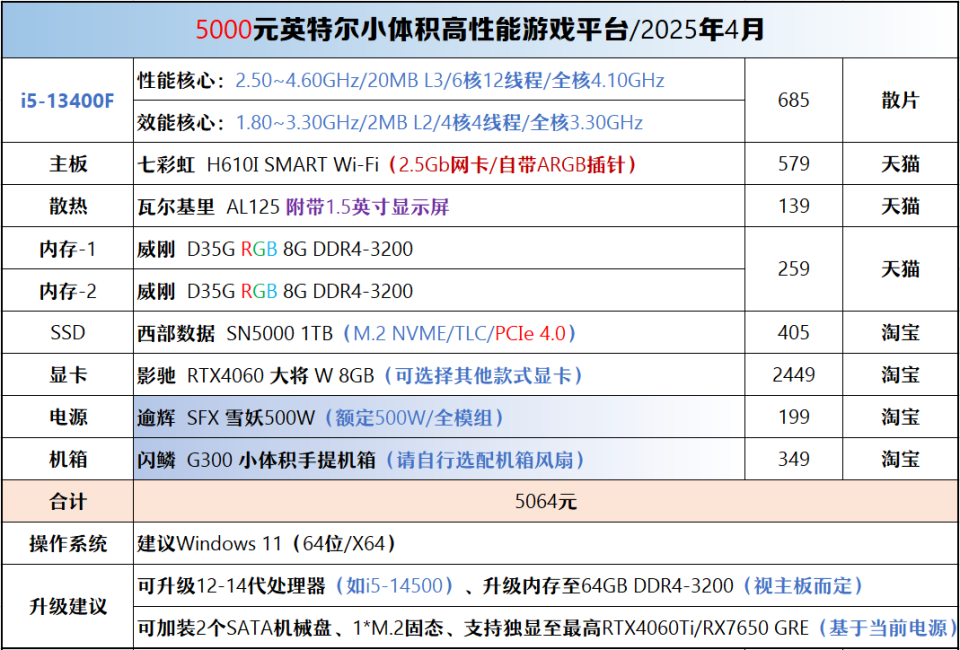Select the 内存-2 label

tap(67, 291)
